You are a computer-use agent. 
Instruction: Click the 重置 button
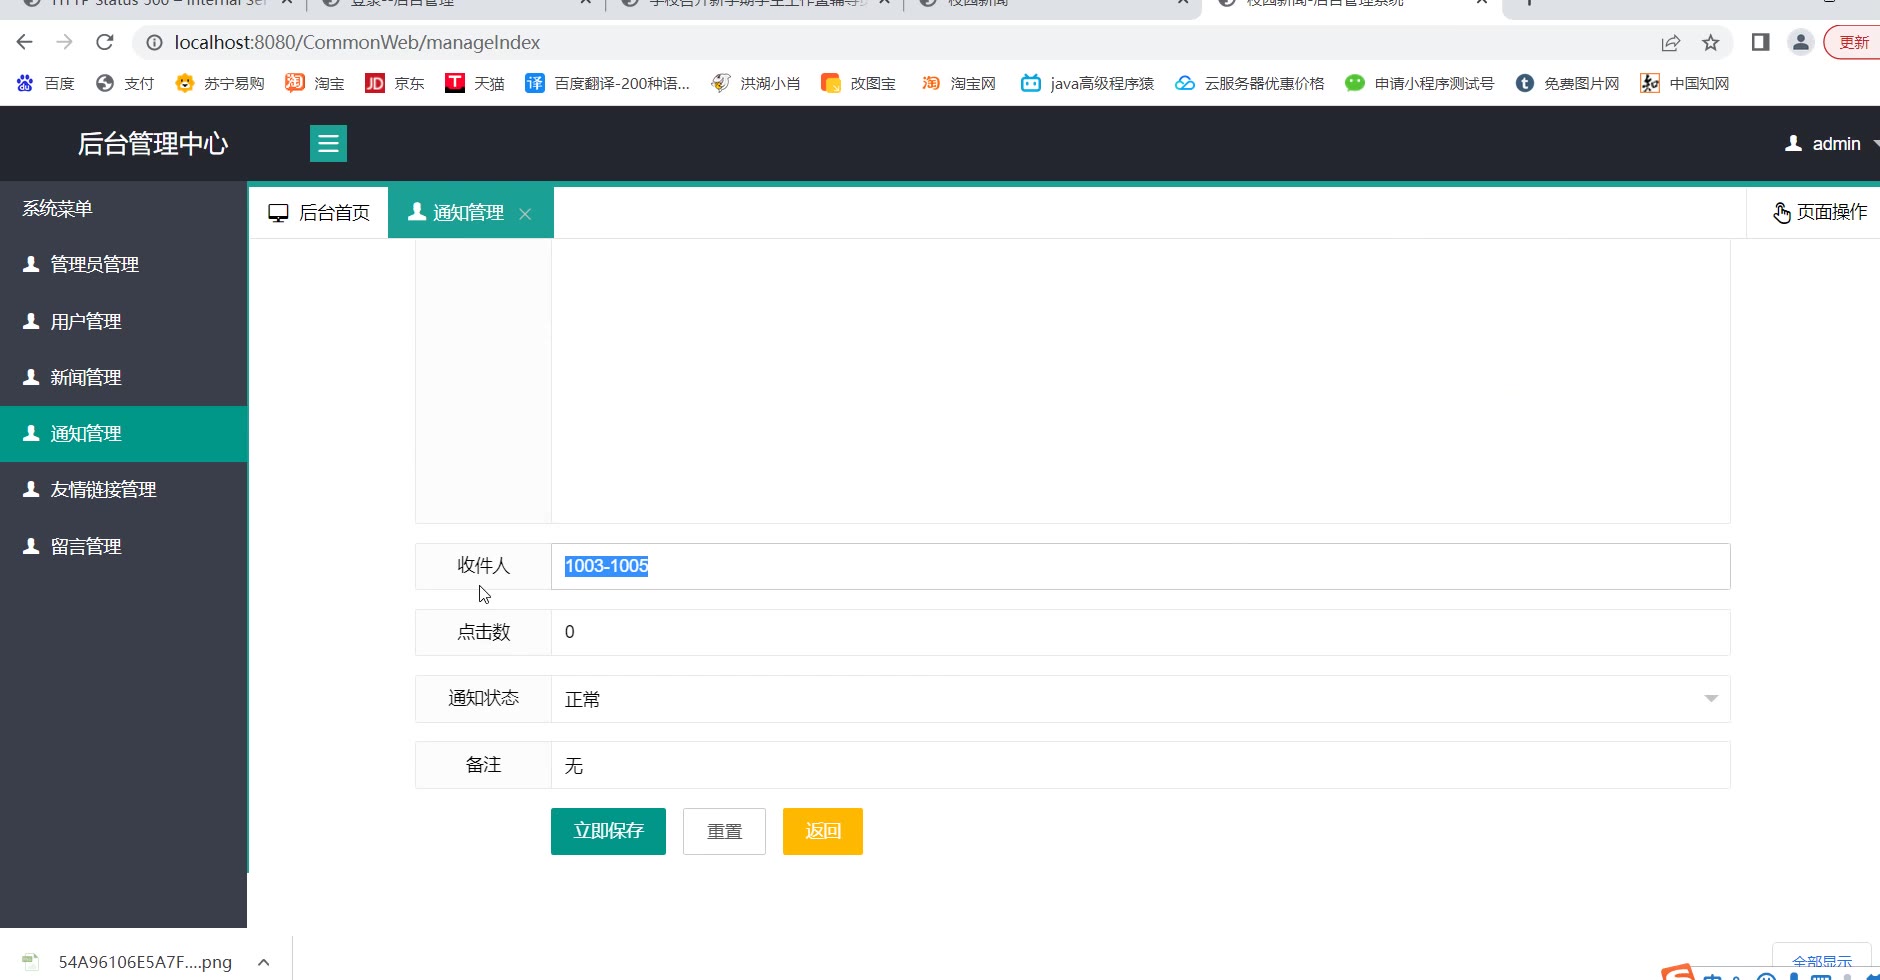[724, 831]
